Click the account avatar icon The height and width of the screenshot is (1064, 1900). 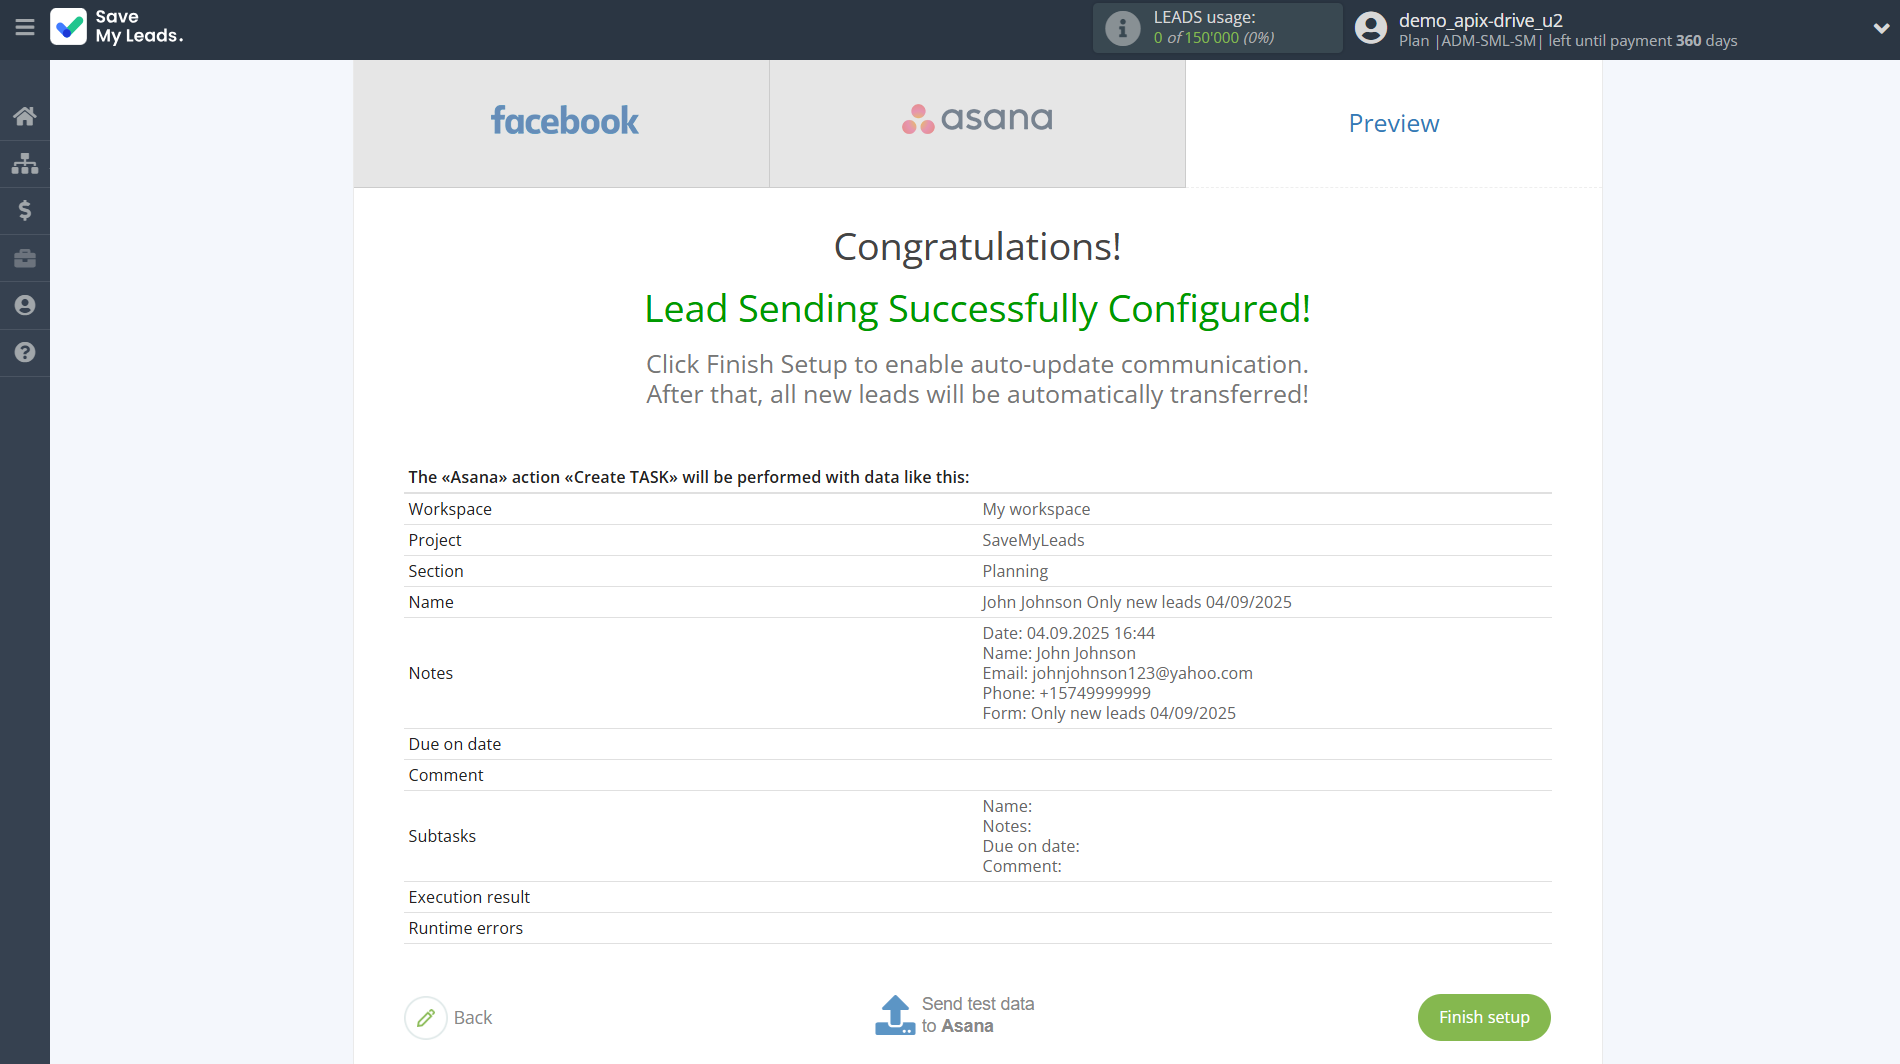(1370, 28)
